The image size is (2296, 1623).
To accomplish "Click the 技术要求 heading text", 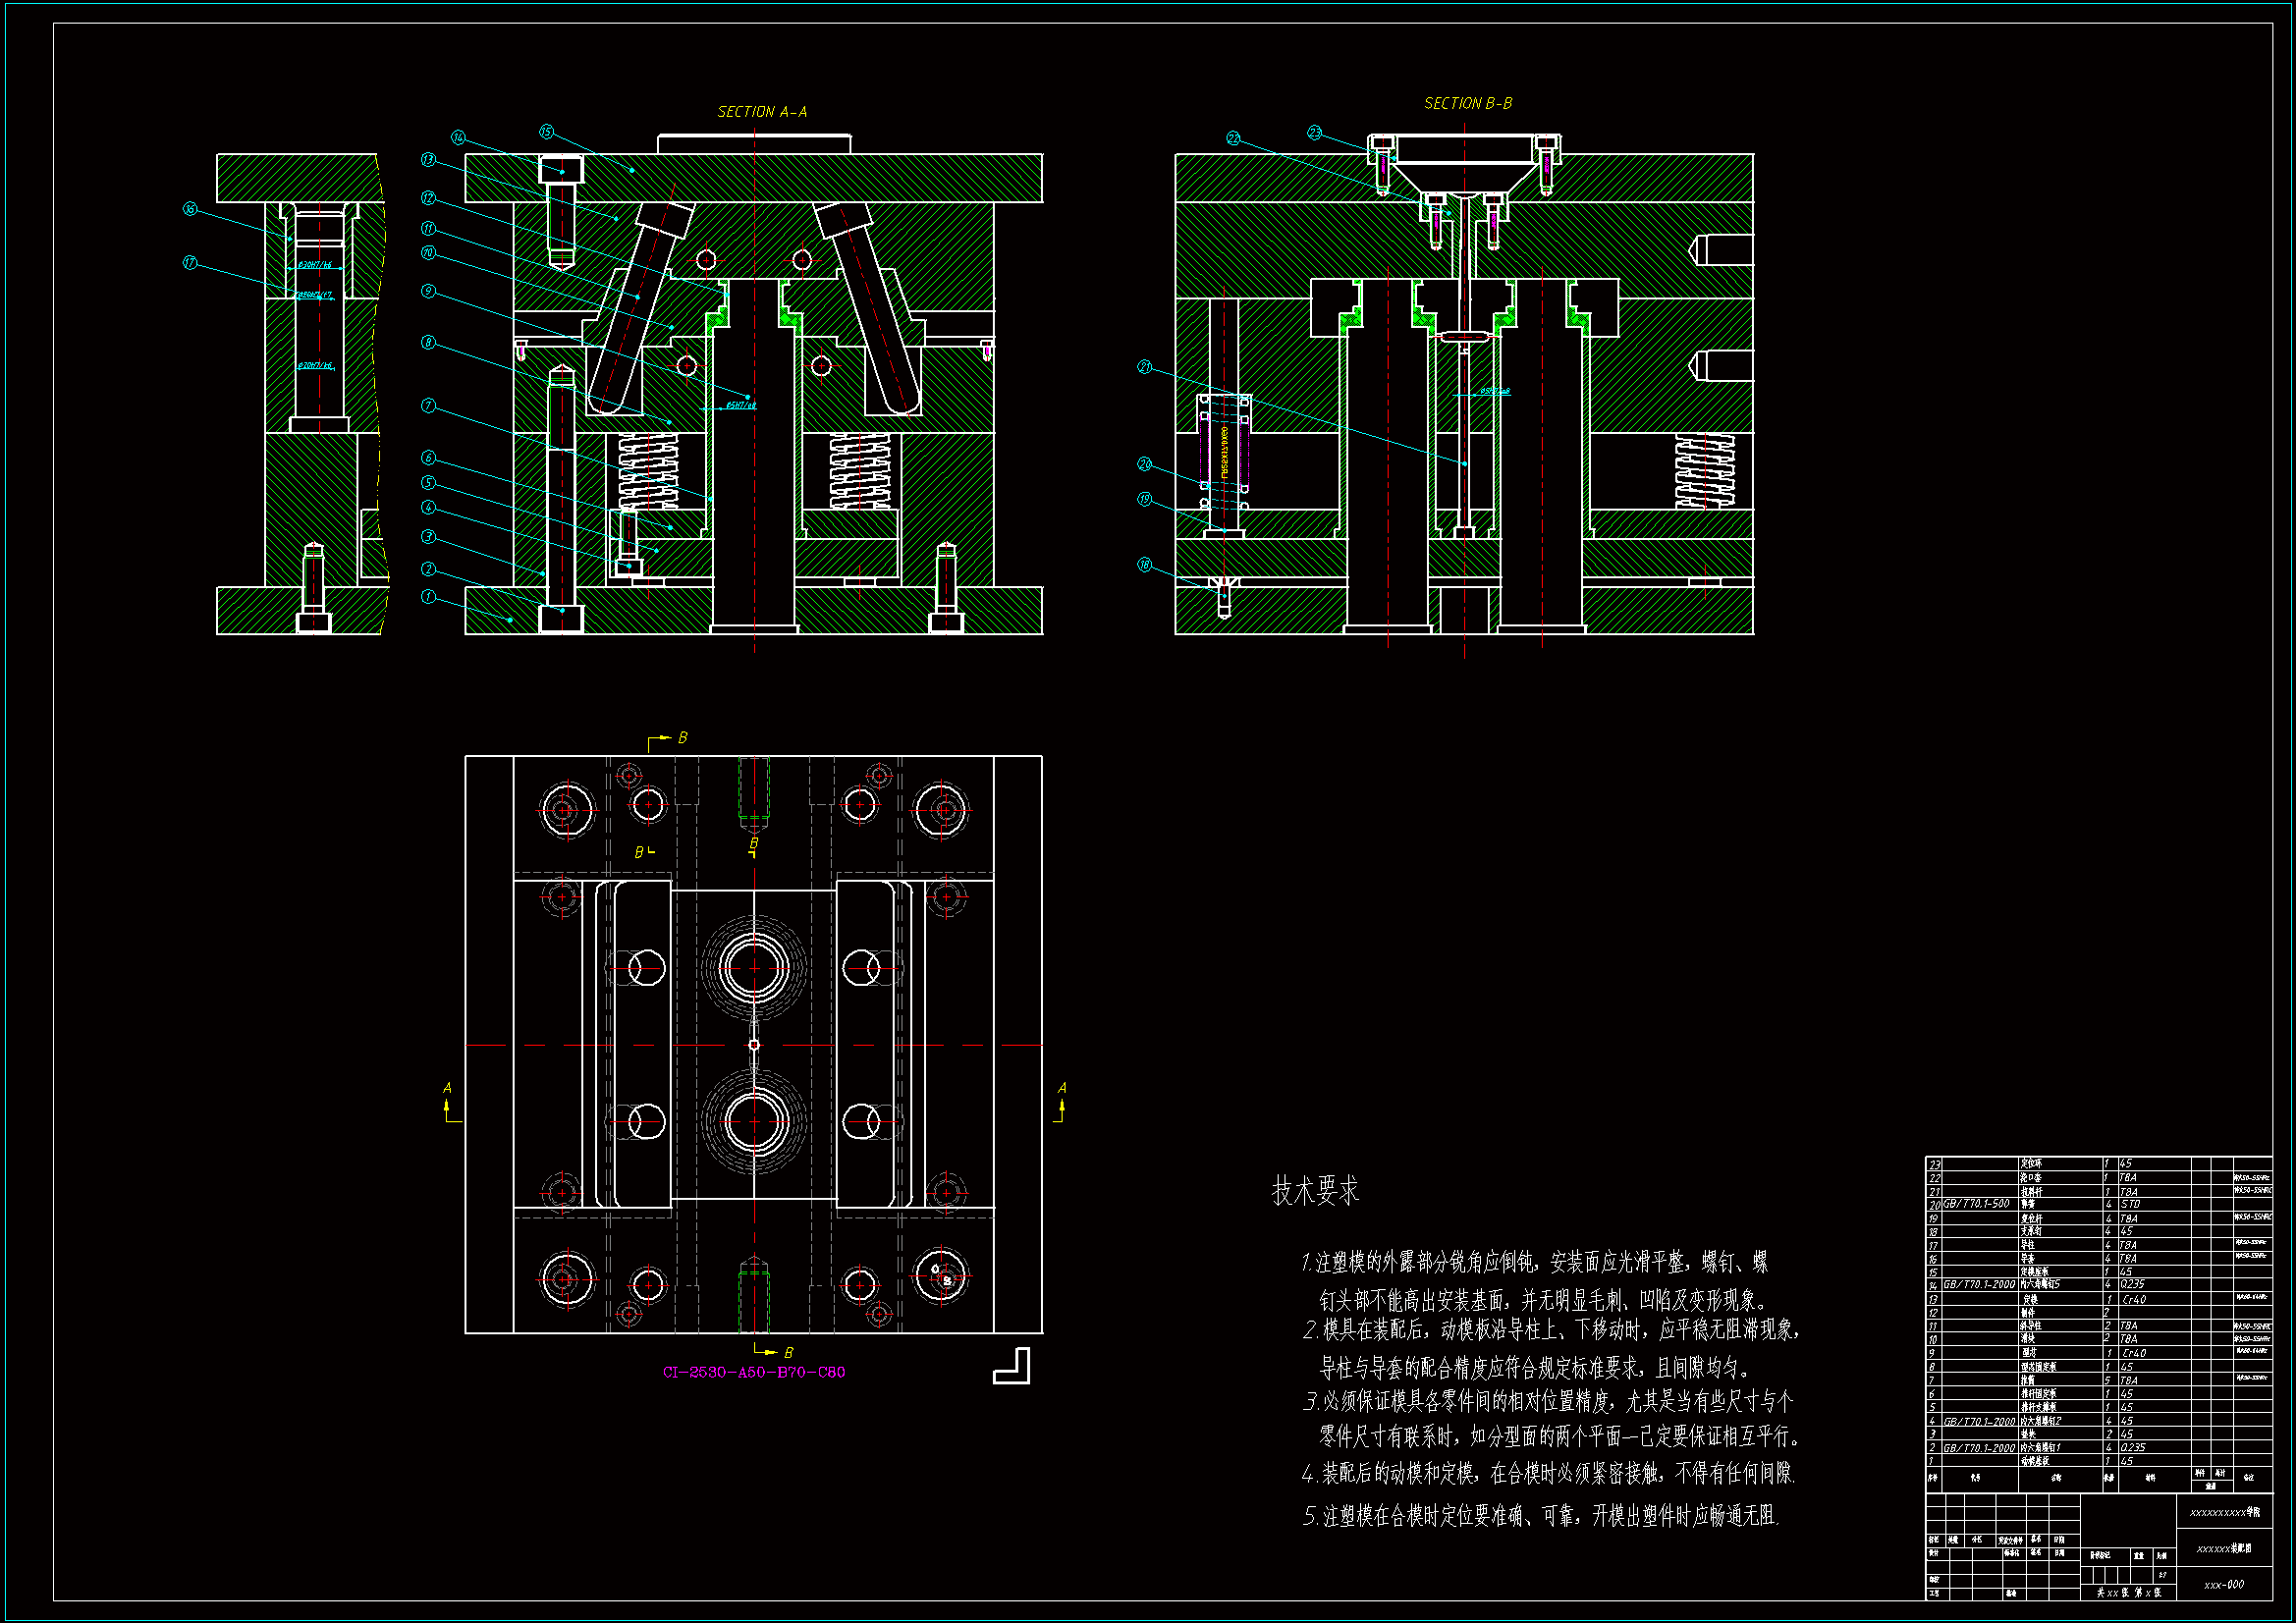I will tap(1315, 1191).
